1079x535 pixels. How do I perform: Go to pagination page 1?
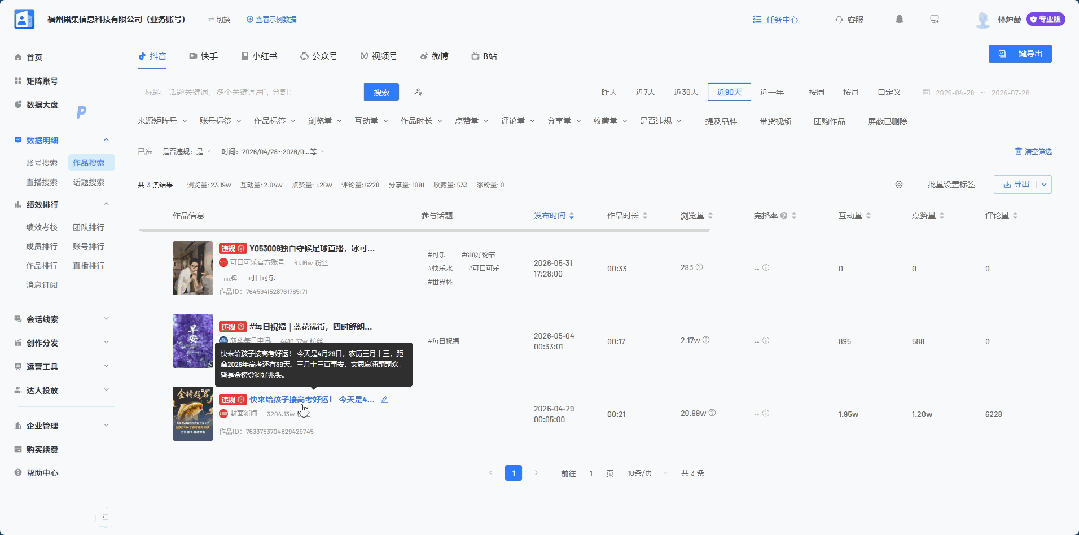pyautogui.click(x=513, y=473)
